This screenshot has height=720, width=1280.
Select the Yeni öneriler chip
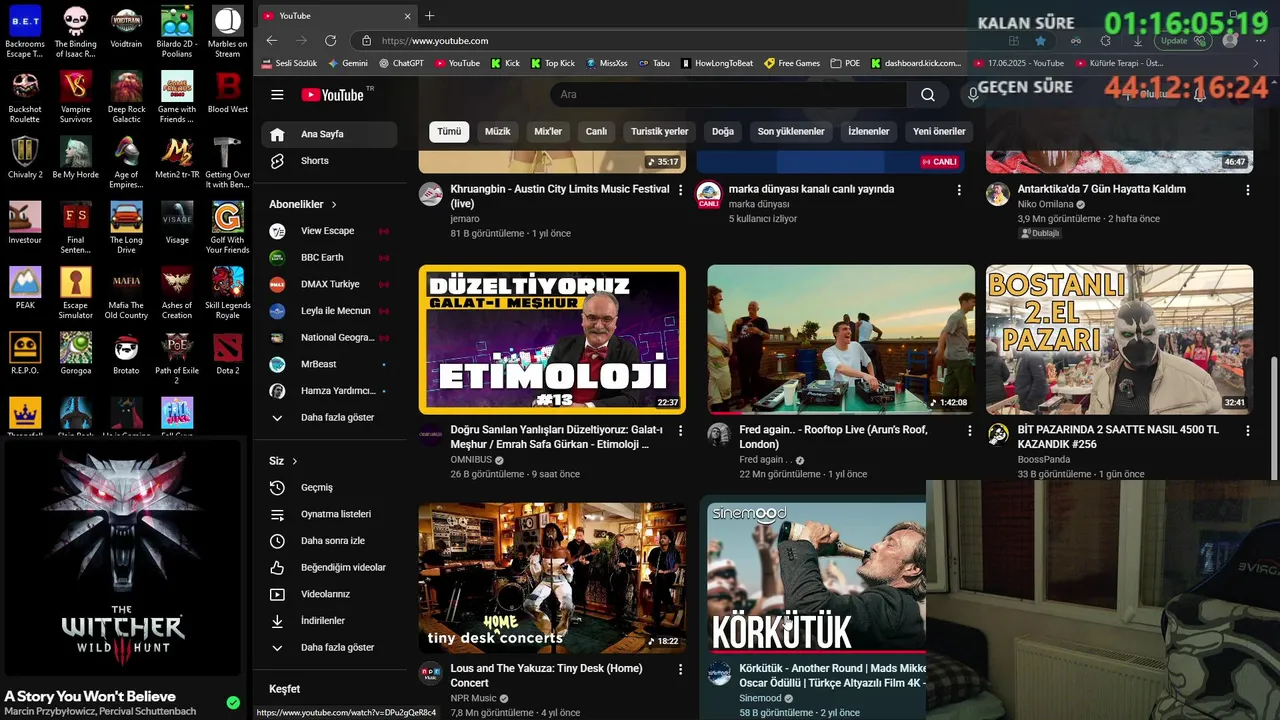pyautogui.click(x=939, y=132)
